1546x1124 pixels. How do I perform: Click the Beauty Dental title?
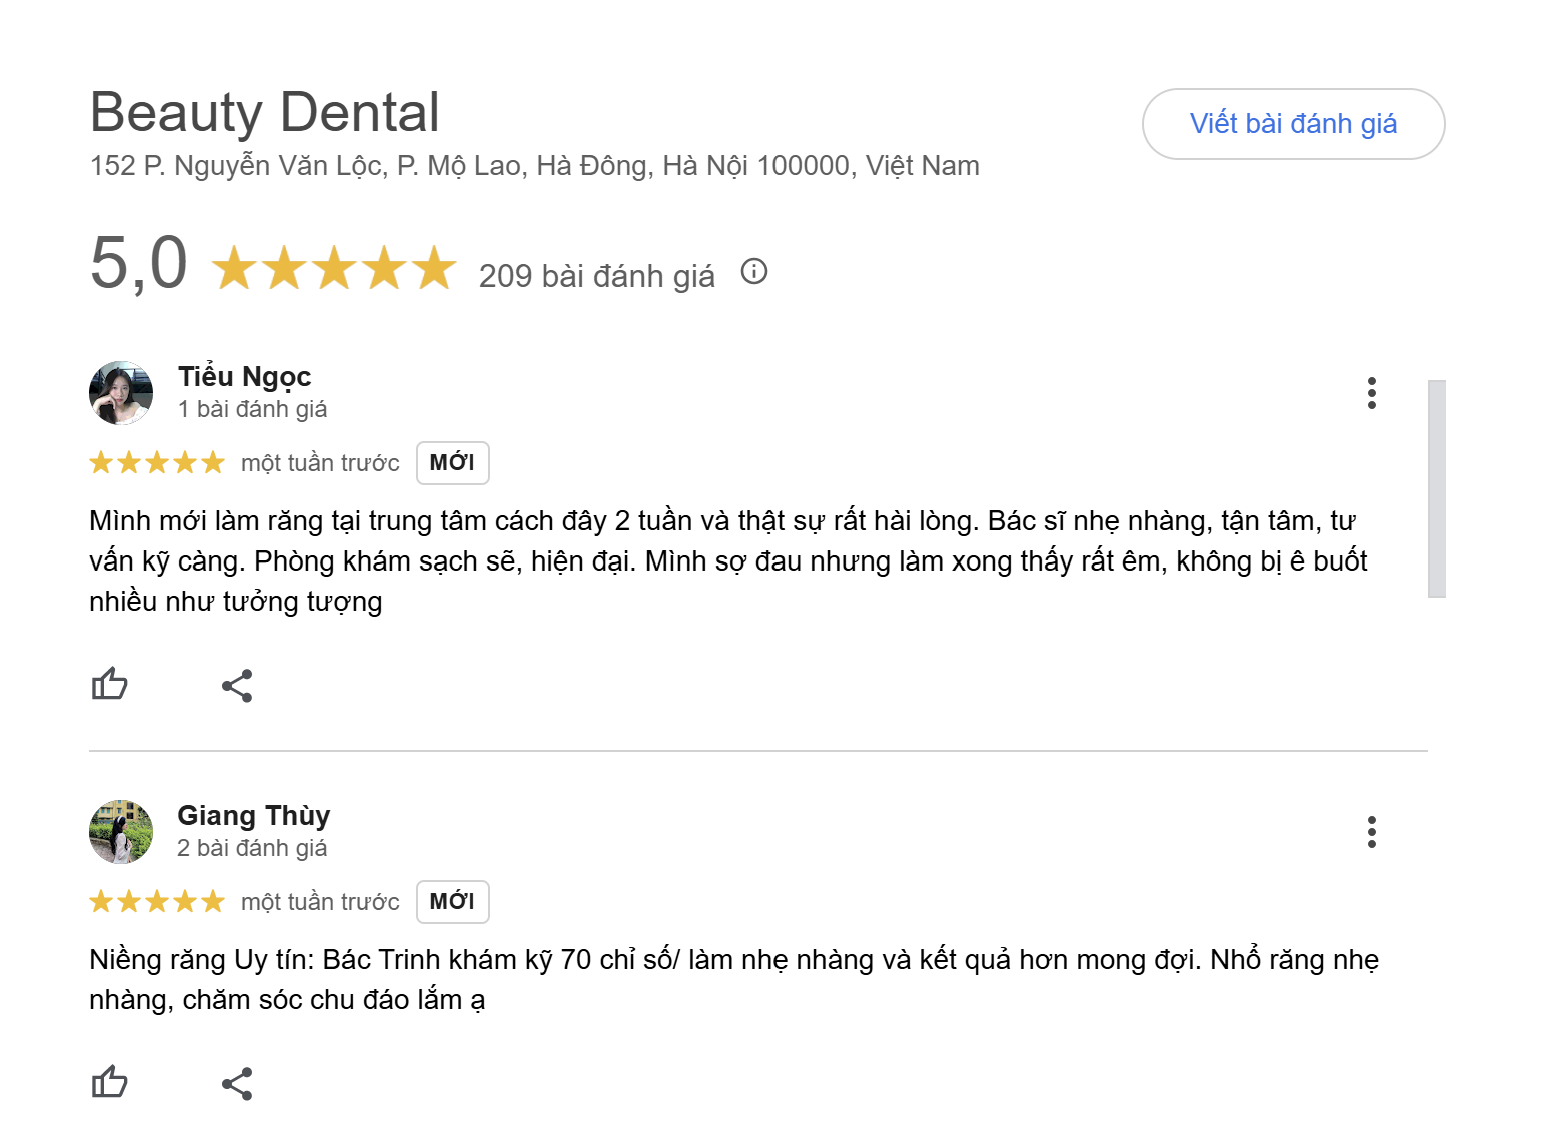coord(265,112)
